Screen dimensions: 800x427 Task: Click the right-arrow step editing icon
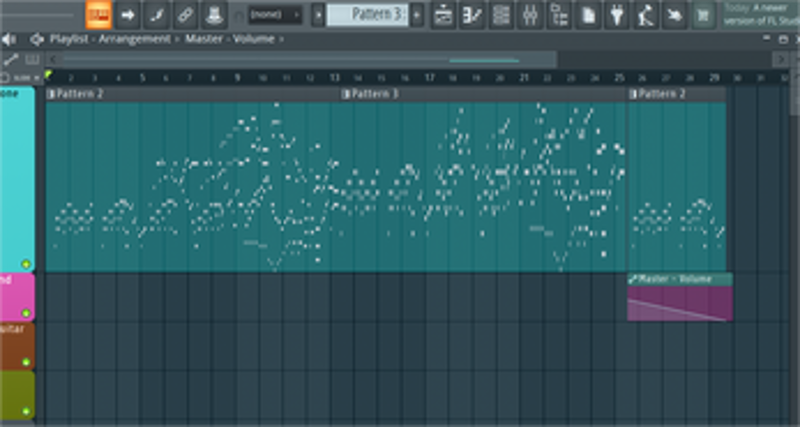tap(128, 15)
